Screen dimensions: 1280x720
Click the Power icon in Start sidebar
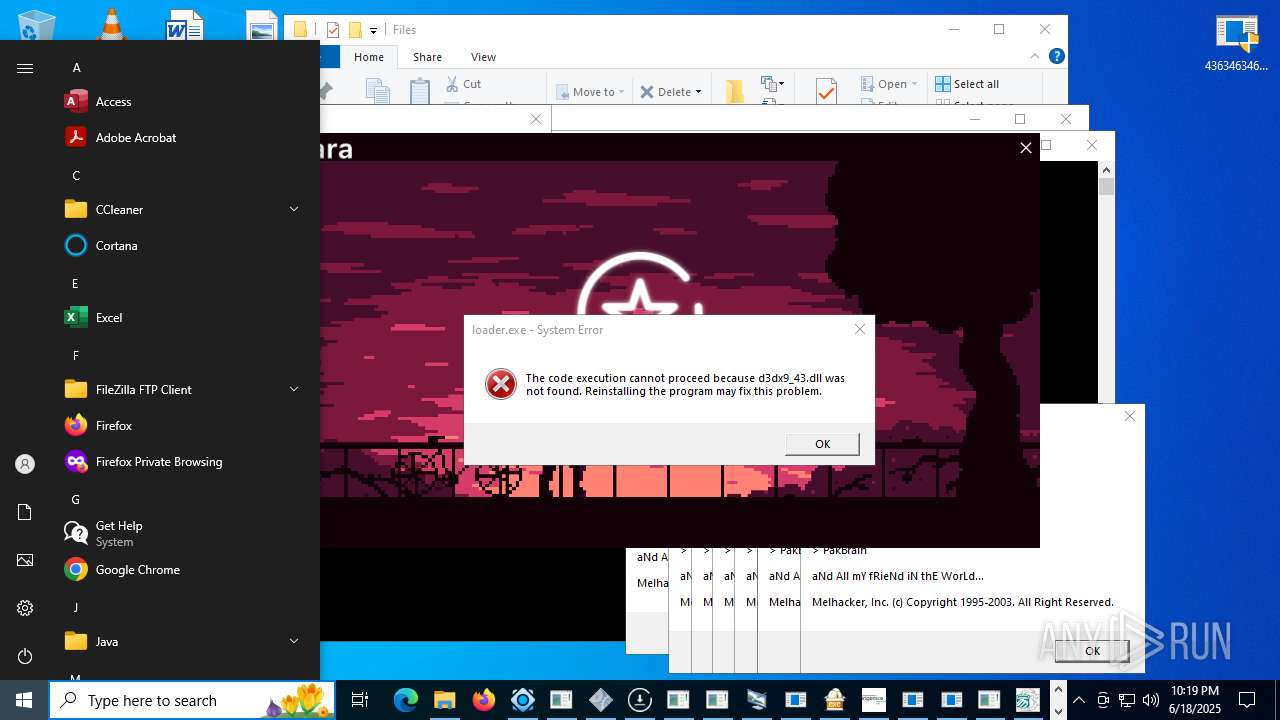(25, 656)
